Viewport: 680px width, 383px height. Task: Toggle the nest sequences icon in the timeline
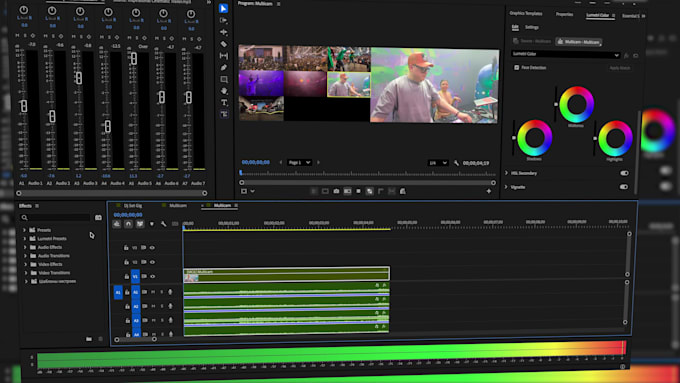pos(117,224)
